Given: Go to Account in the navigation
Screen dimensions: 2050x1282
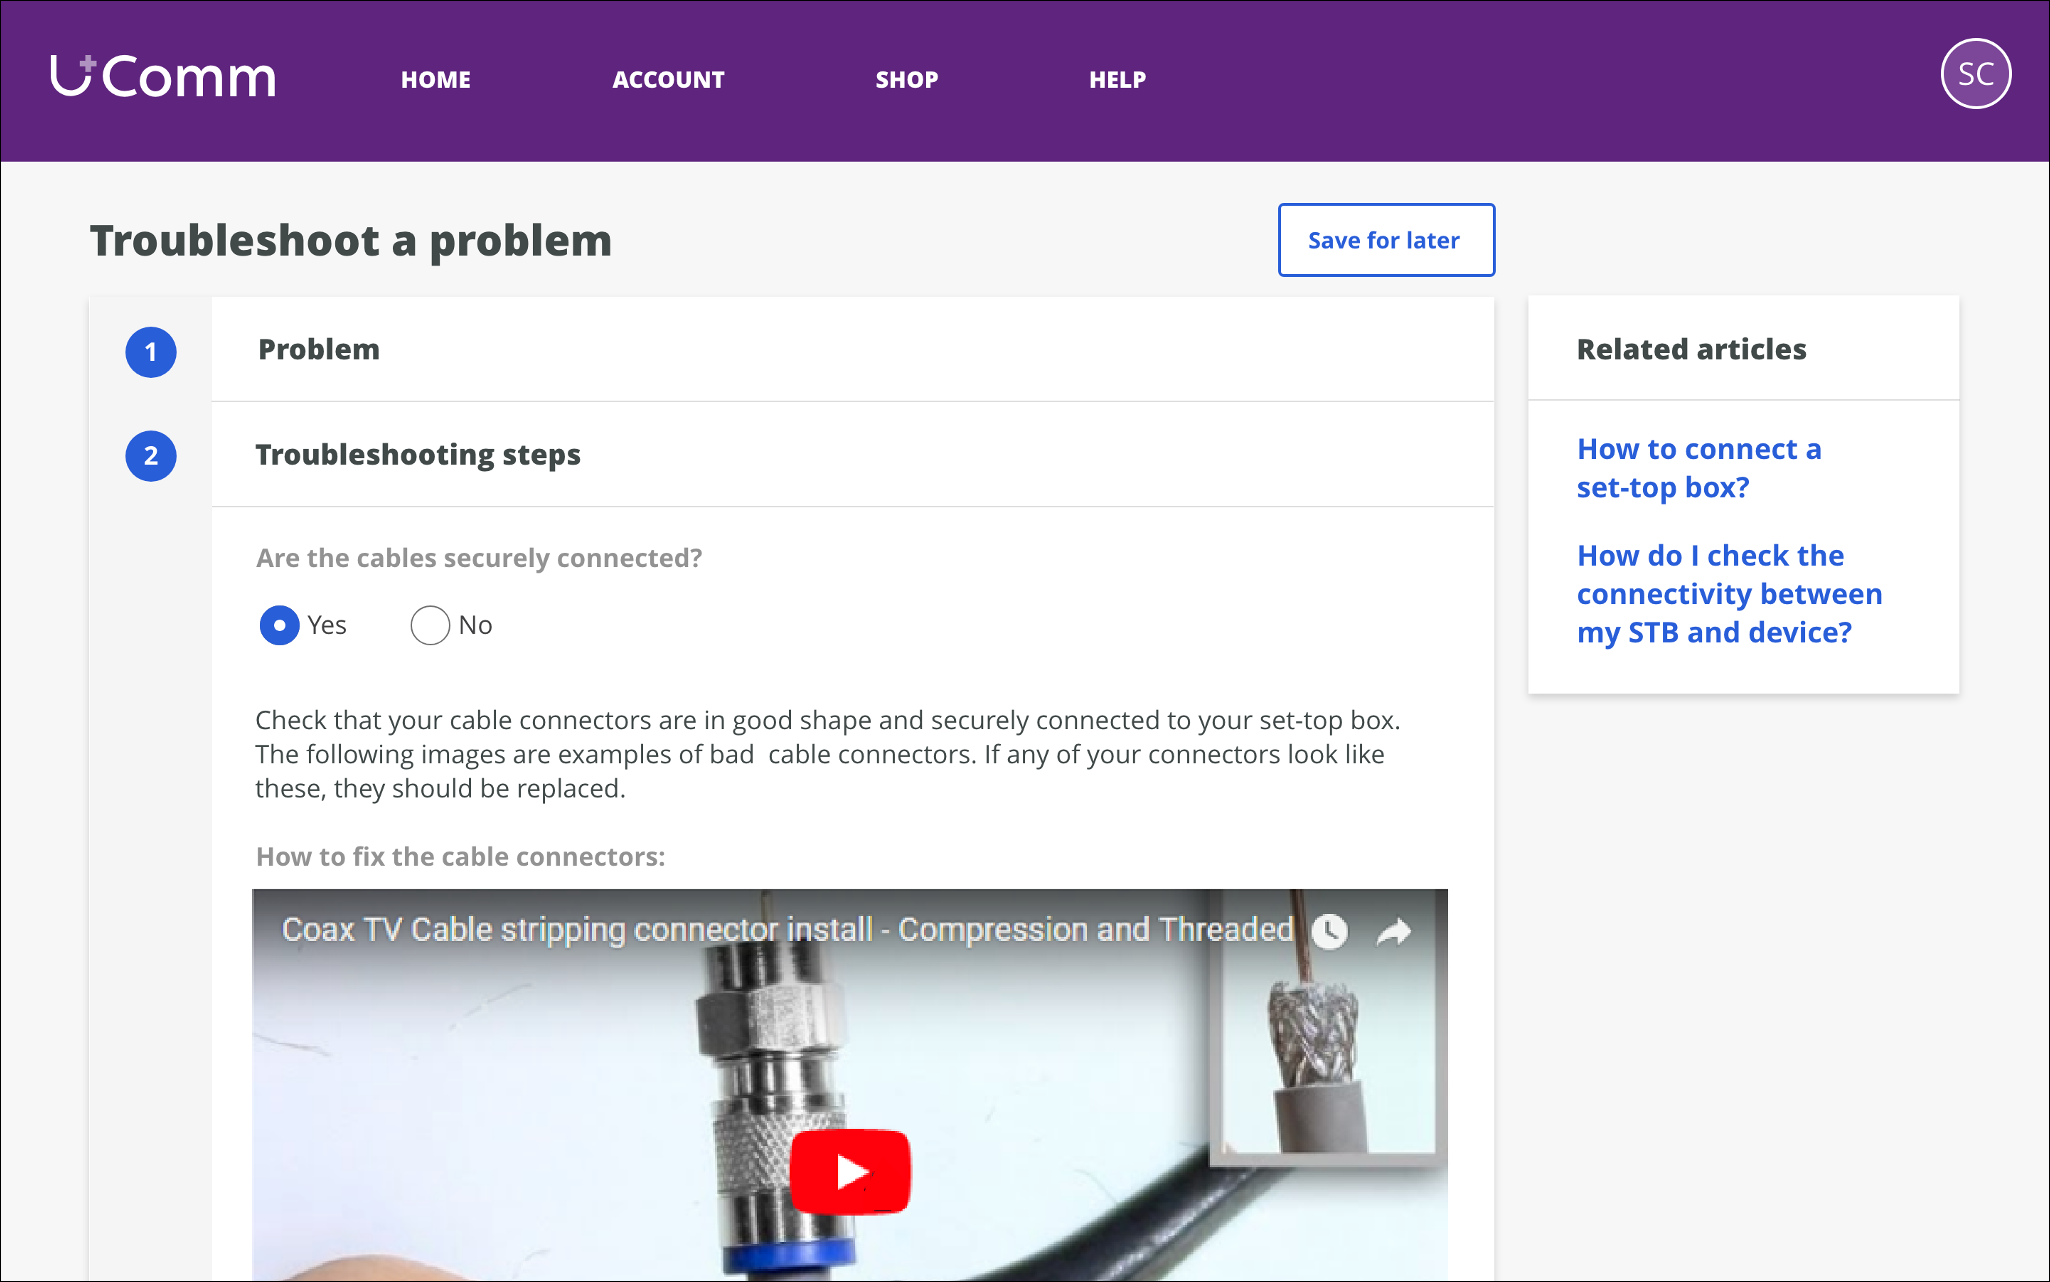Looking at the screenshot, I should (x=668, y=80).
